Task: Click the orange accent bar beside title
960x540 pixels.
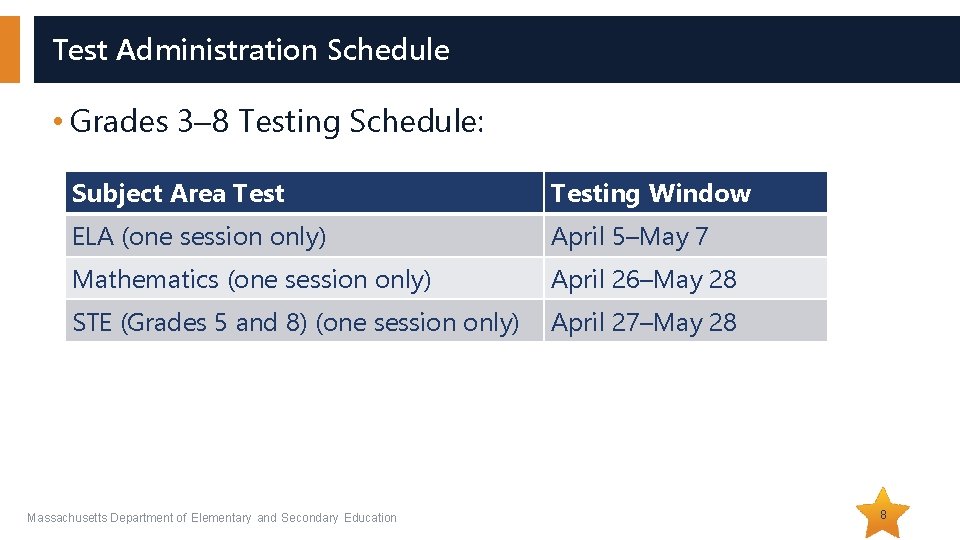Action: pos(9,49)
